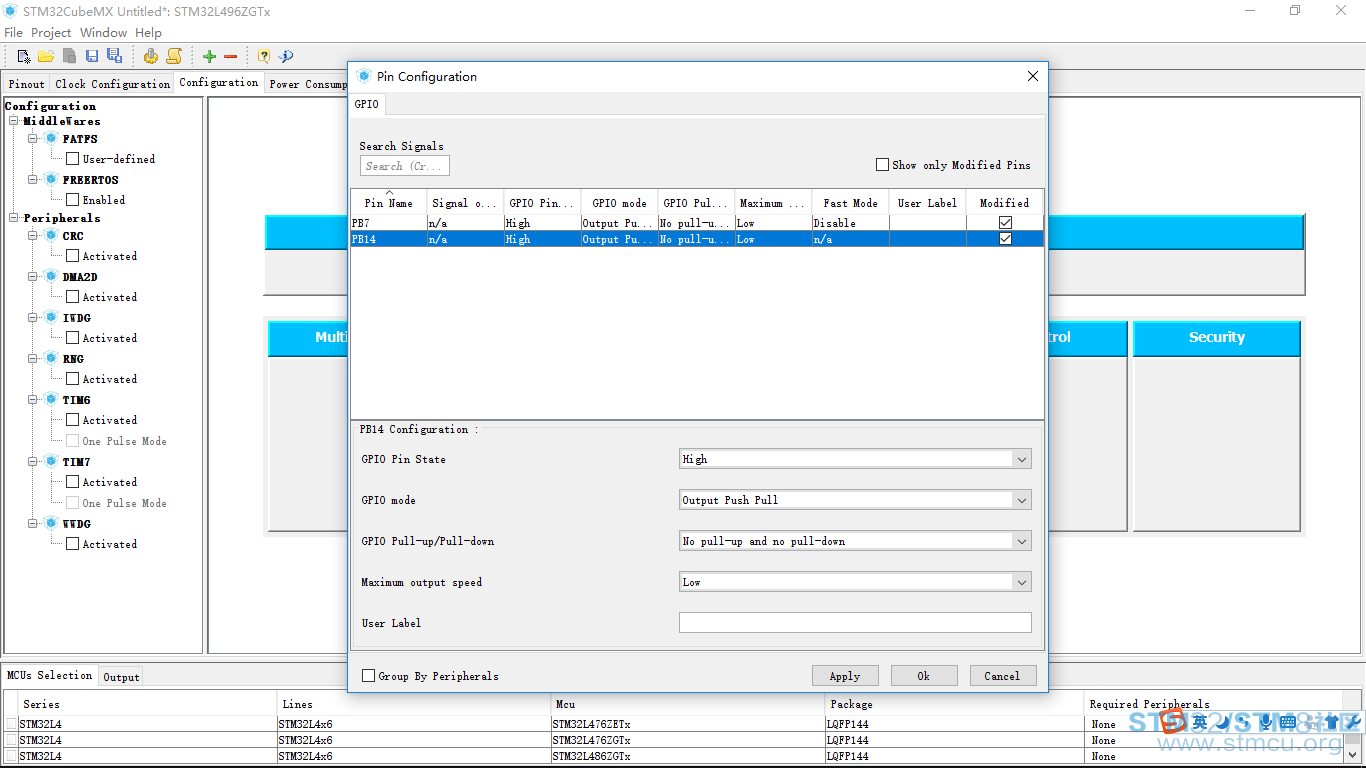Click the Save Project As double-floppy icon
Viewport: 1366px width, 768px height.
pyautogui.click(x=114, y=56)
